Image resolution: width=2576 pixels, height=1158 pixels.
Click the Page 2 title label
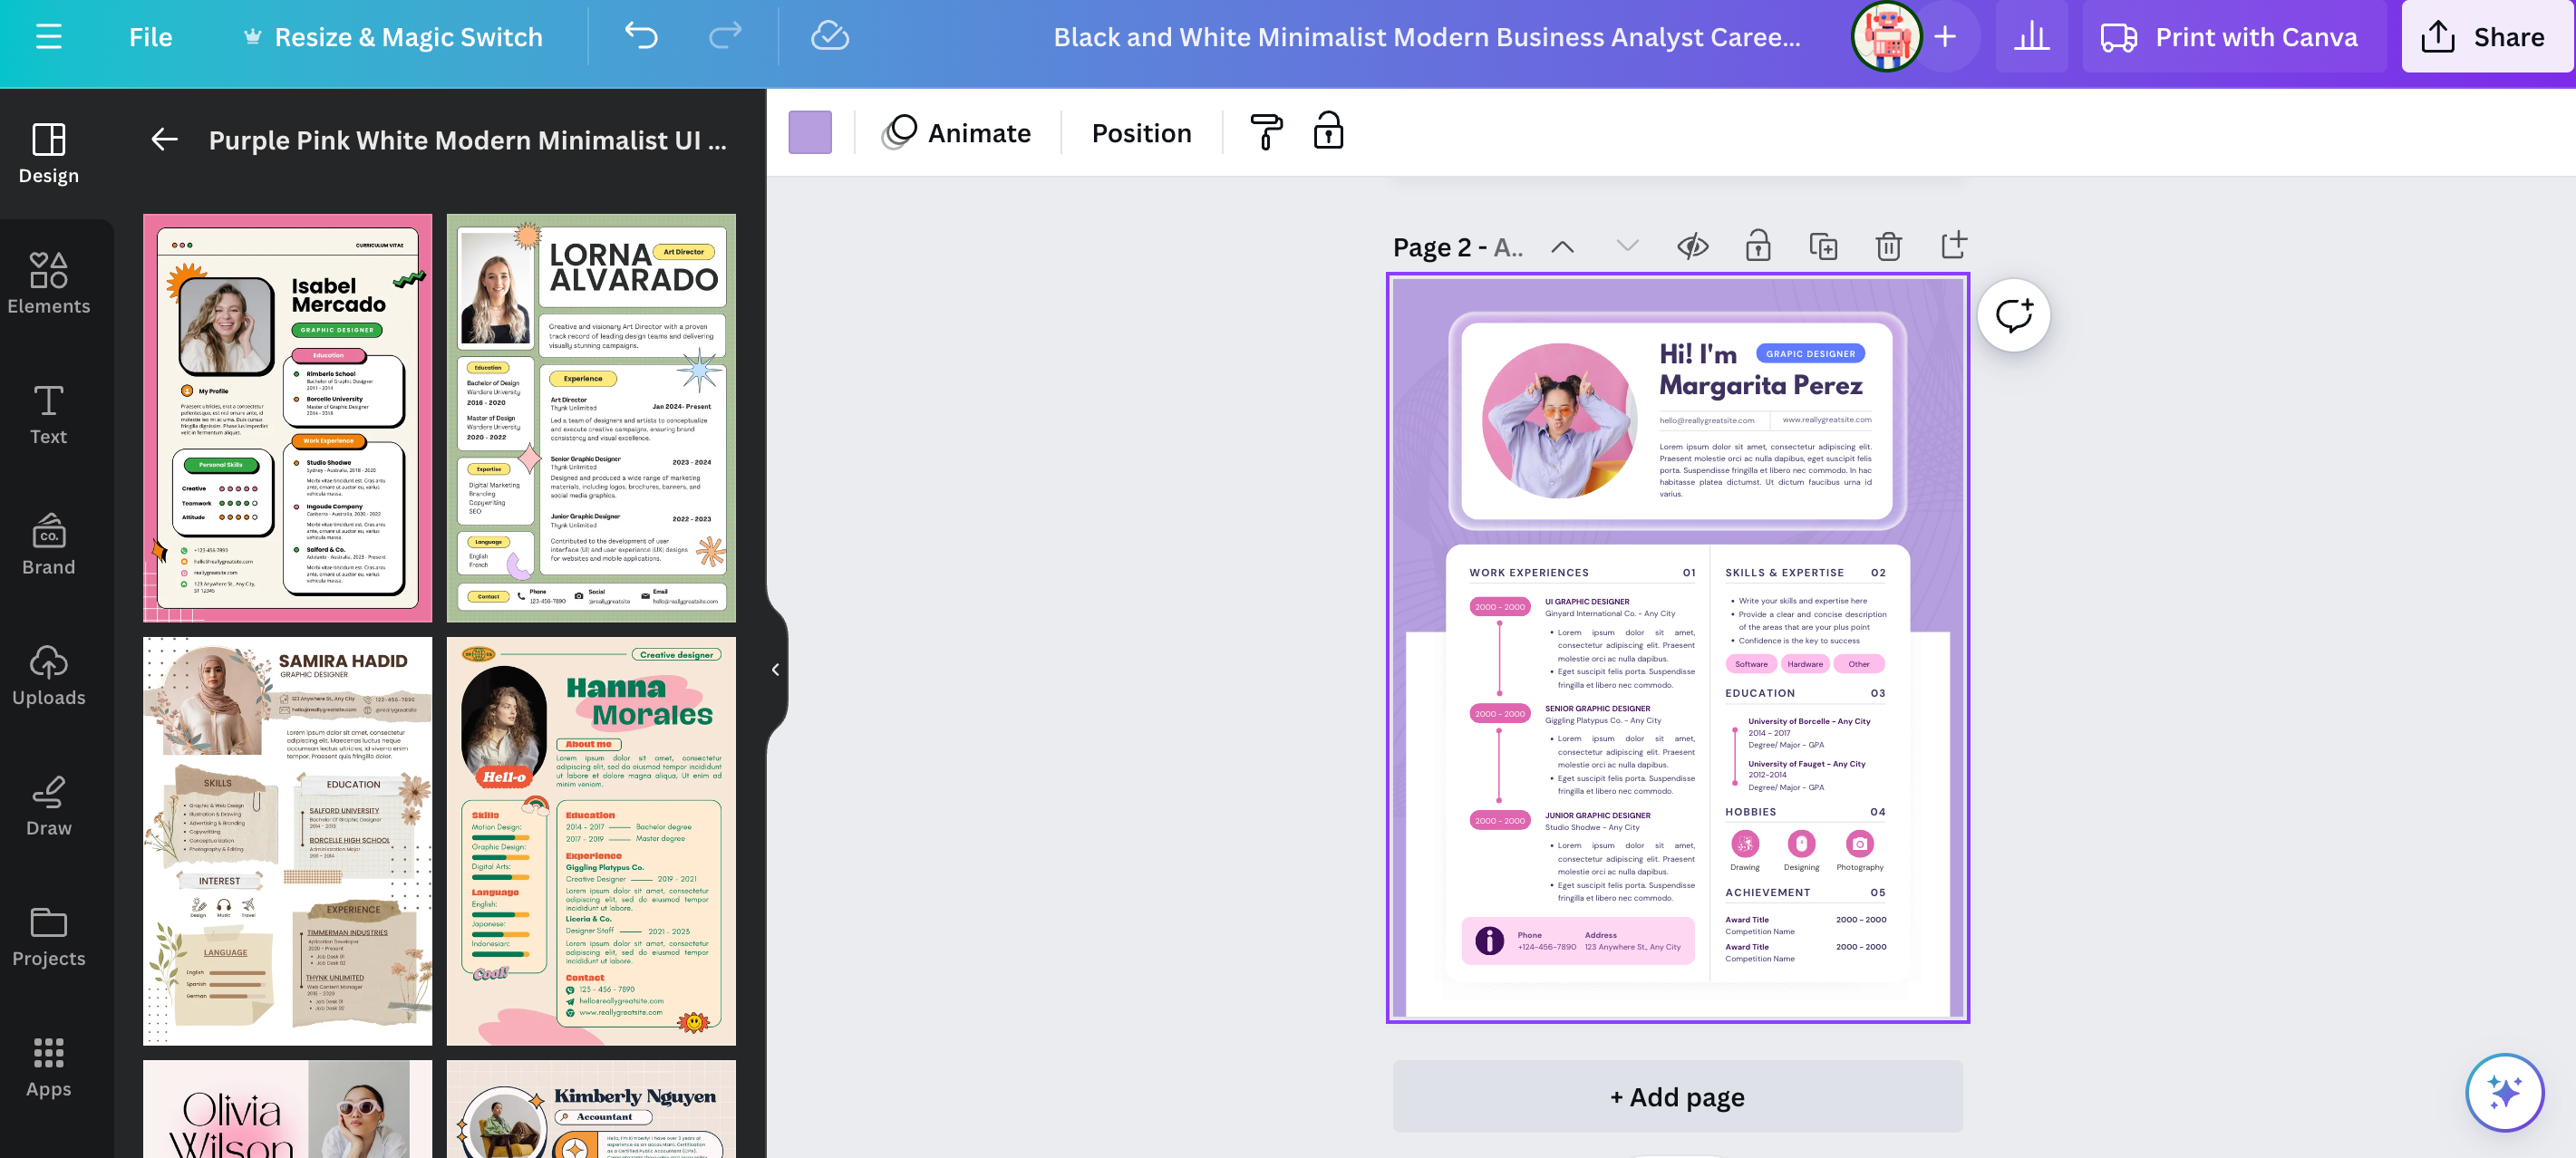(x=1457, y=247)
